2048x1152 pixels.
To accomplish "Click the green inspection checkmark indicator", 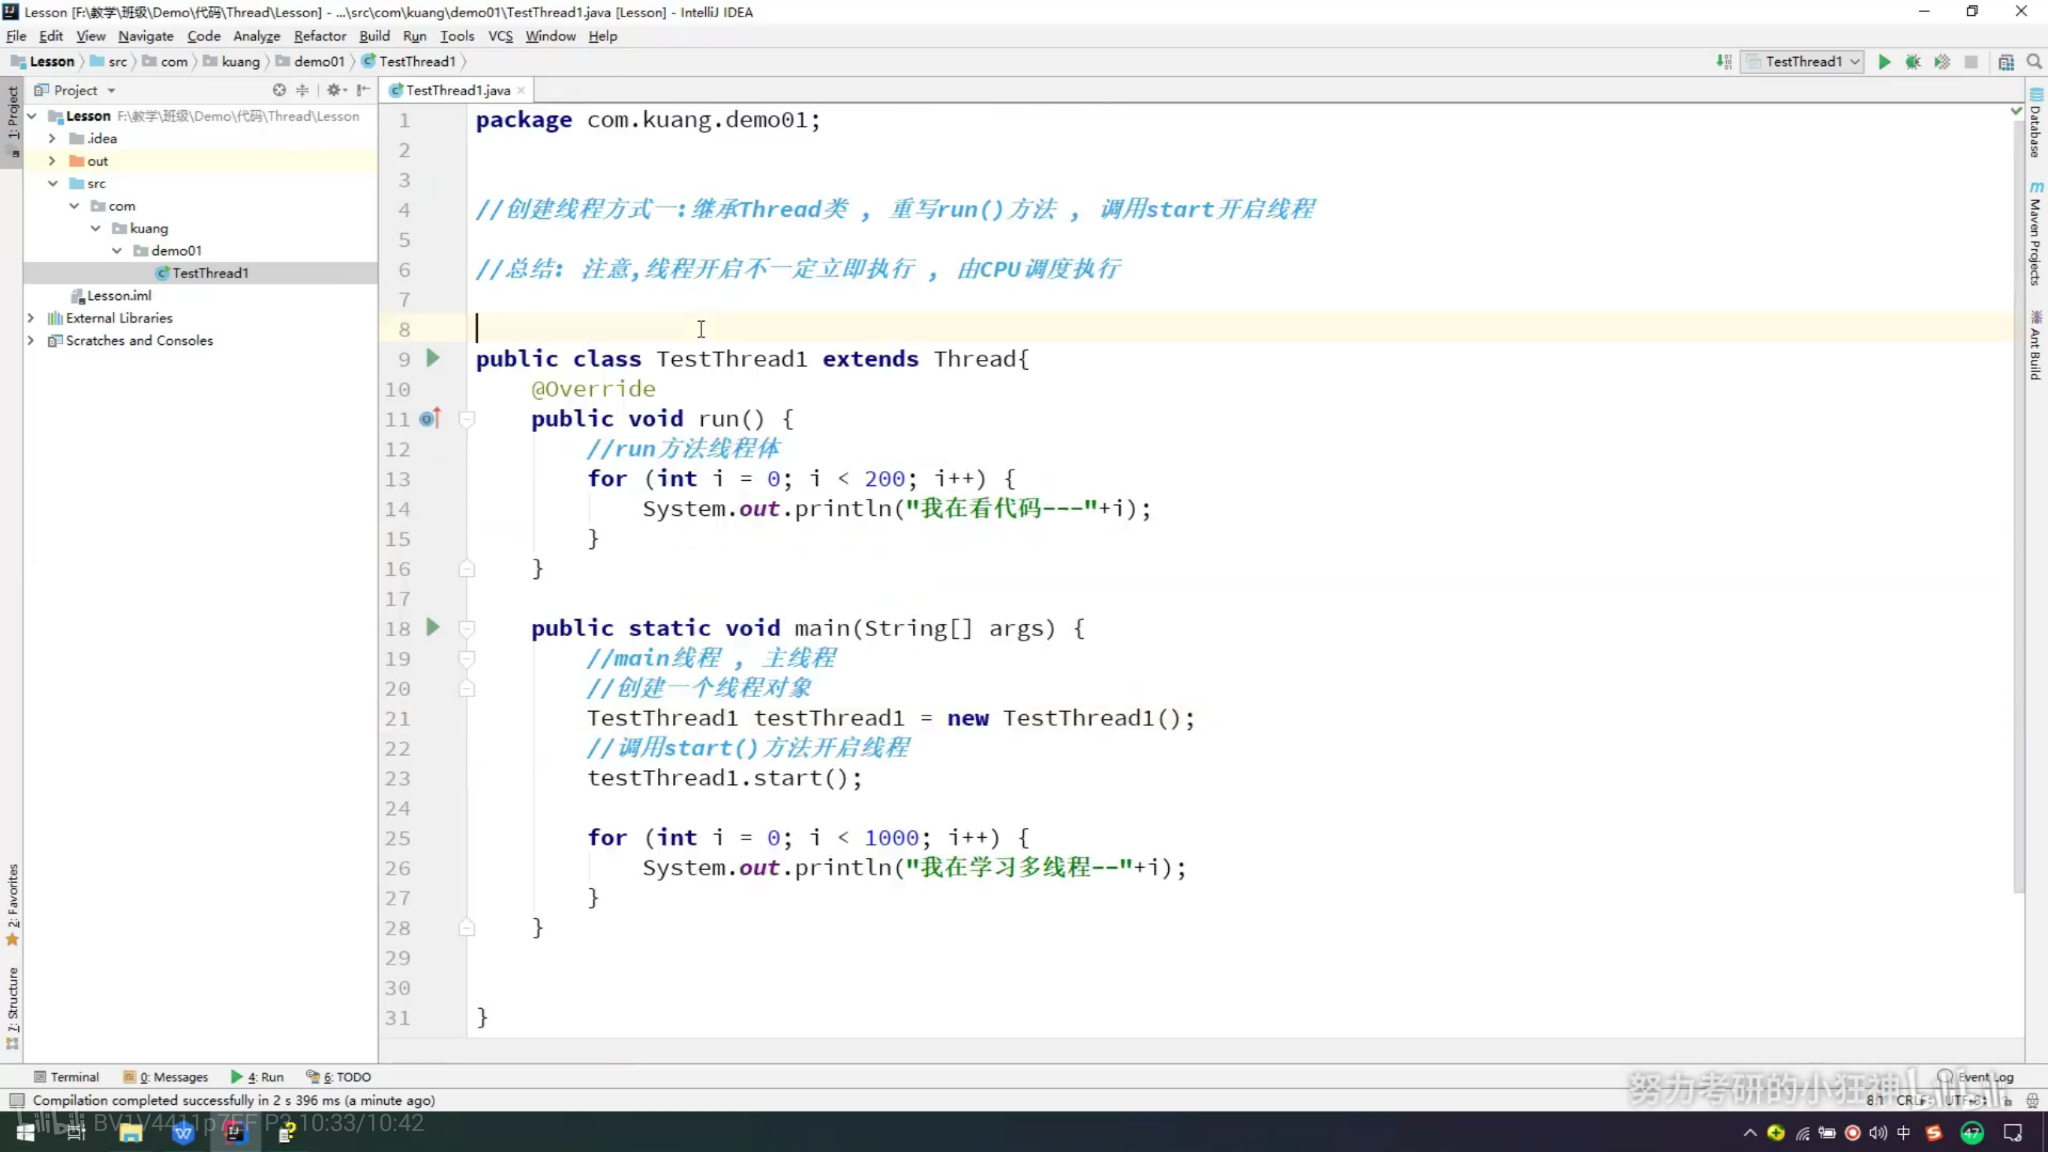I will (x=2017, y=110).
